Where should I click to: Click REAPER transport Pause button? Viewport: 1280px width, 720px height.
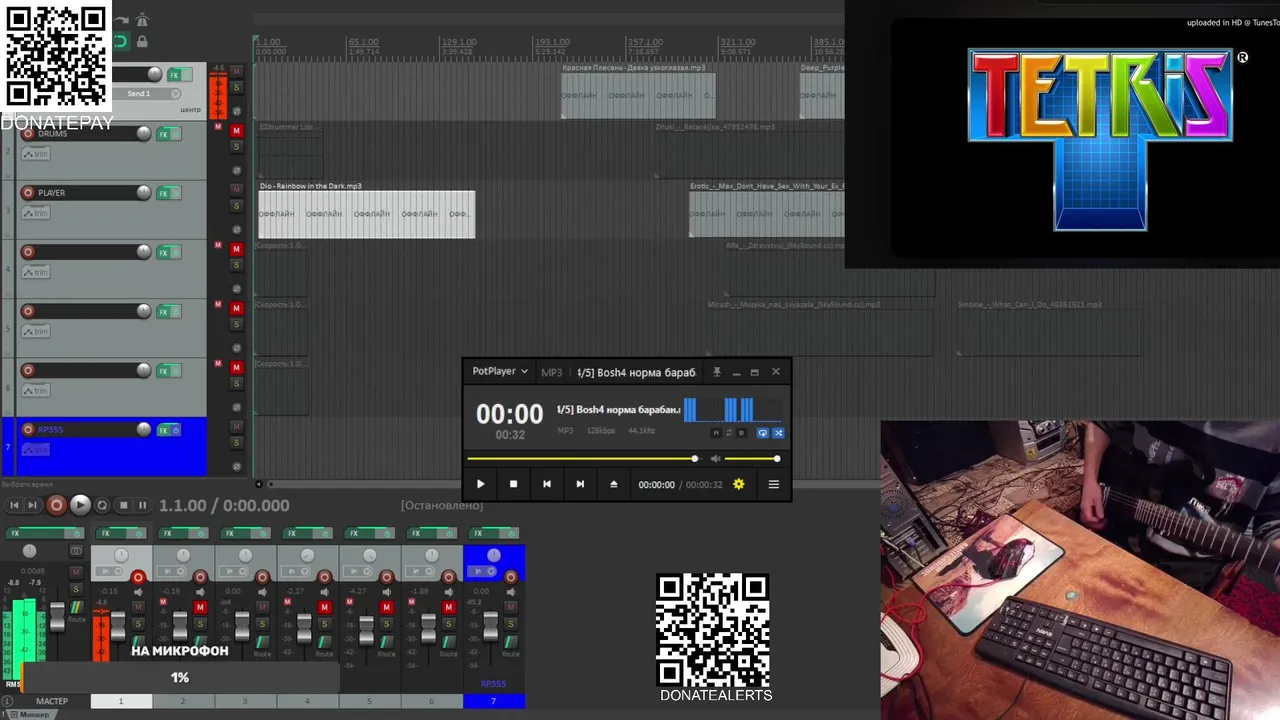tap(143, 505)
